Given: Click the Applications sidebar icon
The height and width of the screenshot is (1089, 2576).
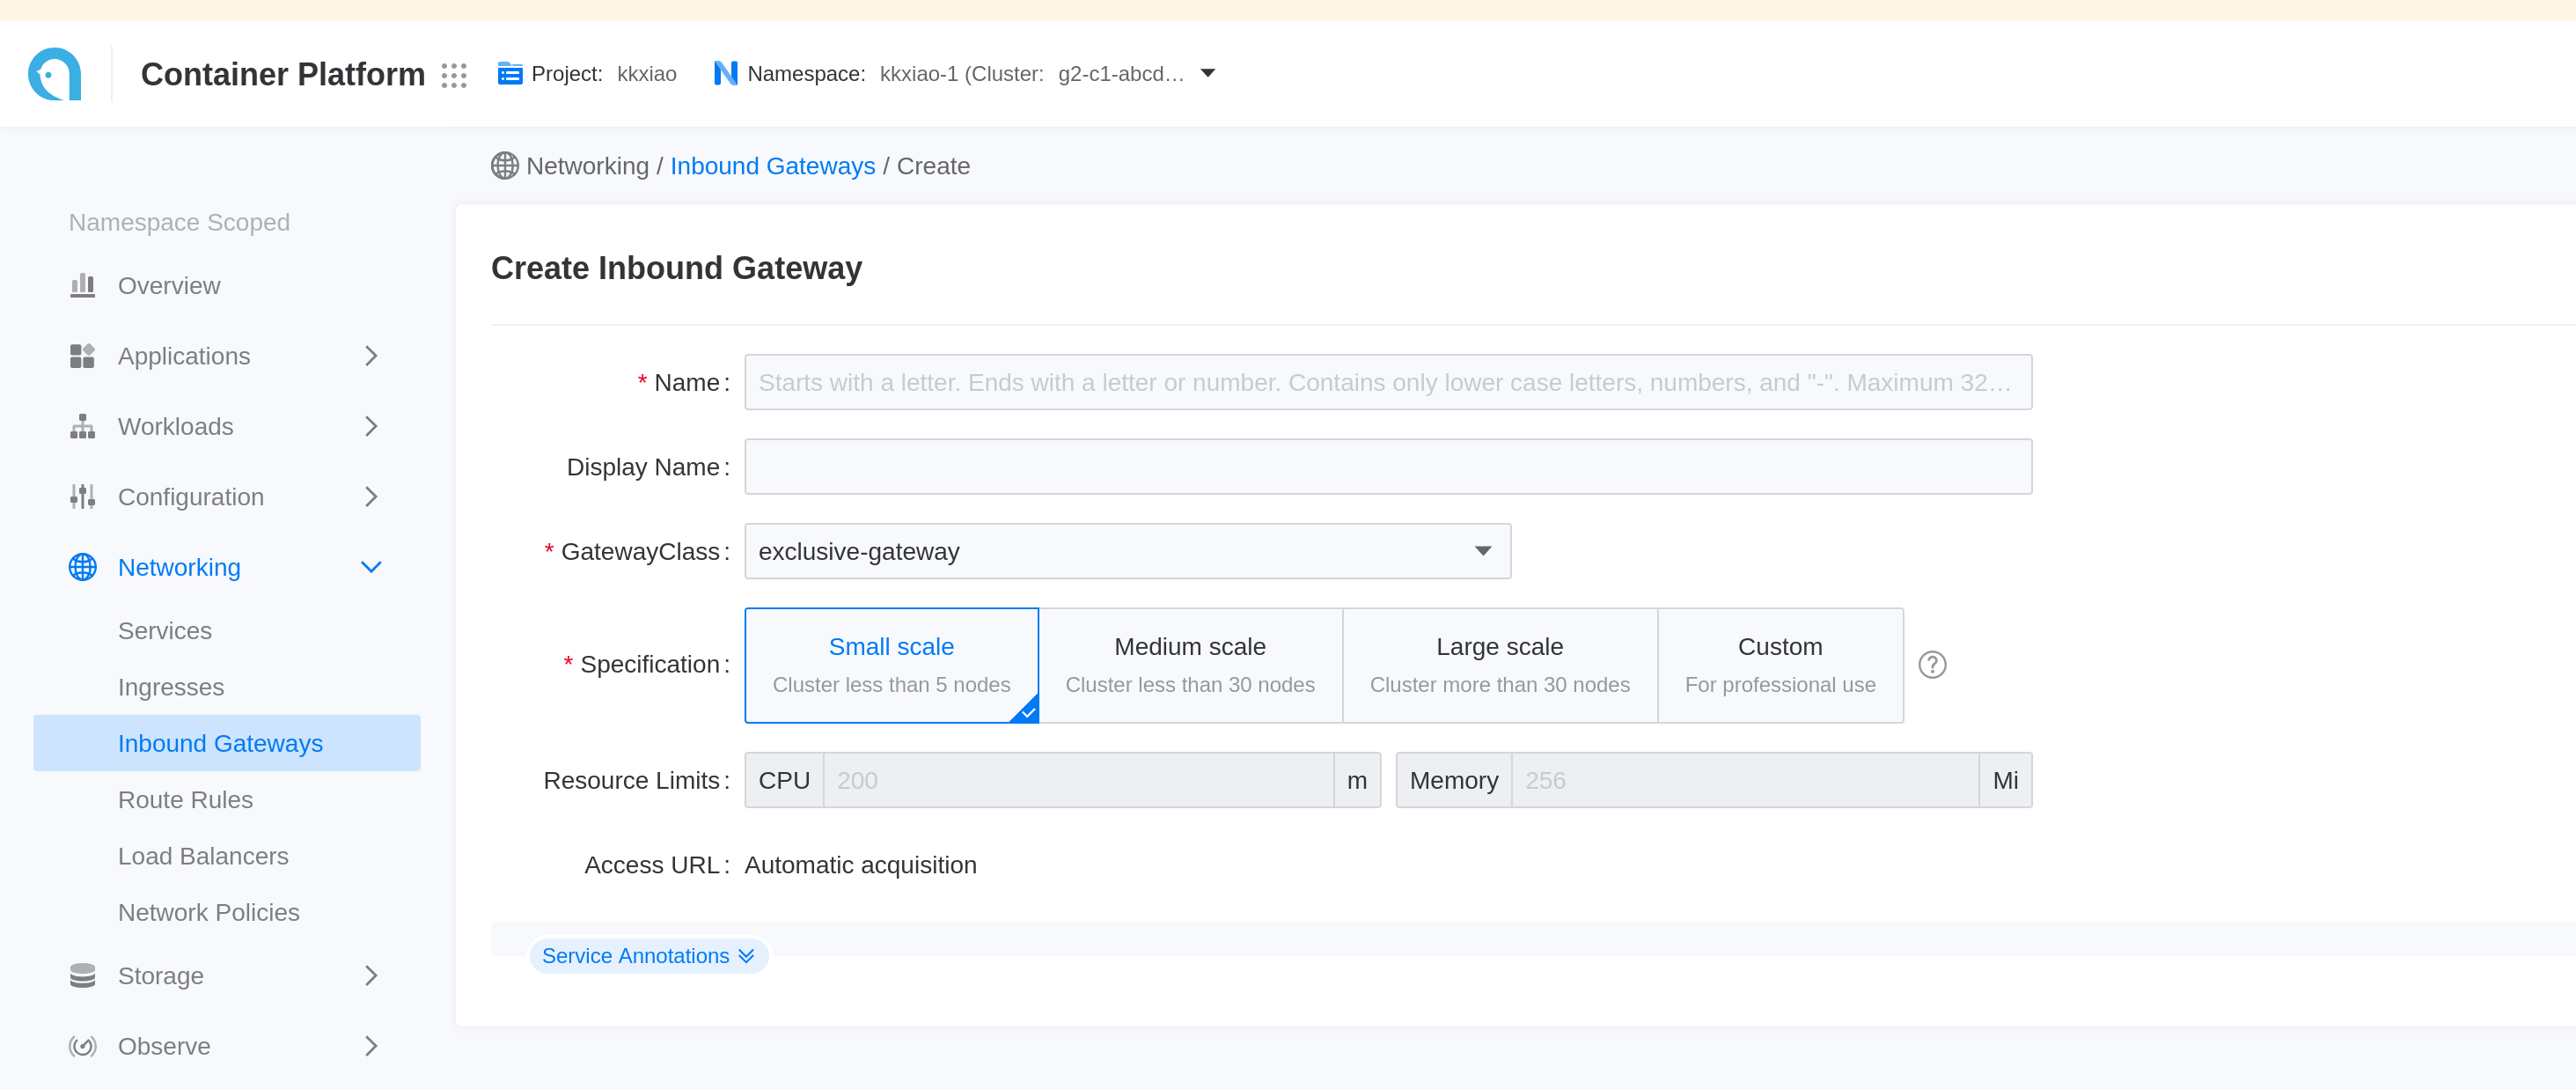Looking at the screenshot, I should pyautogui.click(x=82, y=356).
